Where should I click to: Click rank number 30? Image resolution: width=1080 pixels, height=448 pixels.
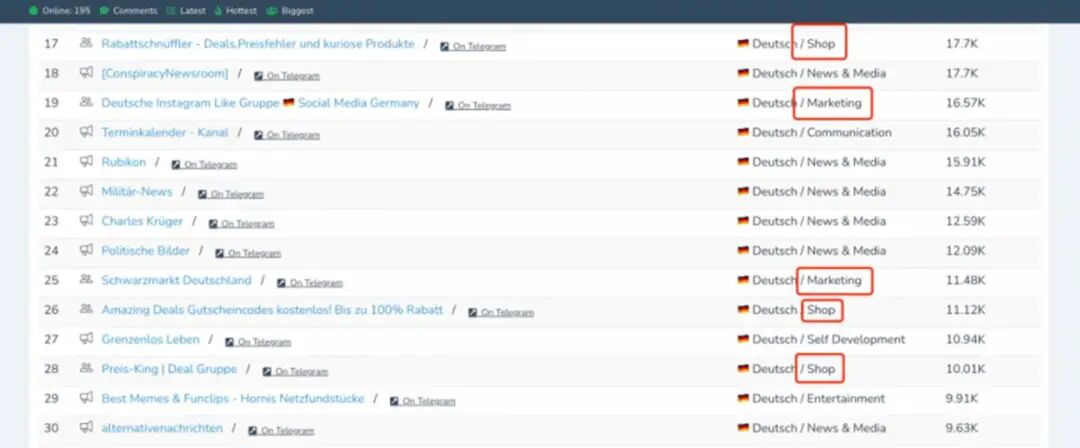(x=52, y=429)
